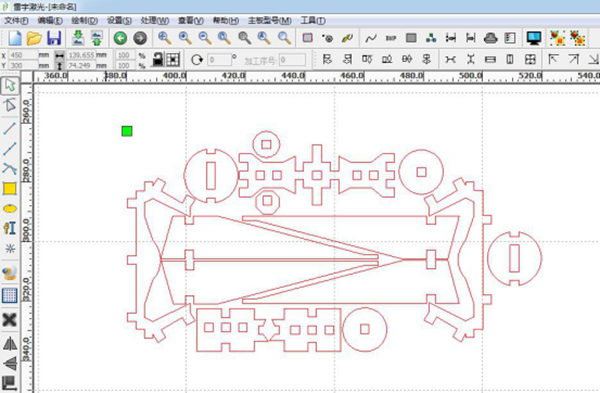Open the 主板型号(M) menu
The width and height of the screenshot is (600, 393).
pos(269,21)
